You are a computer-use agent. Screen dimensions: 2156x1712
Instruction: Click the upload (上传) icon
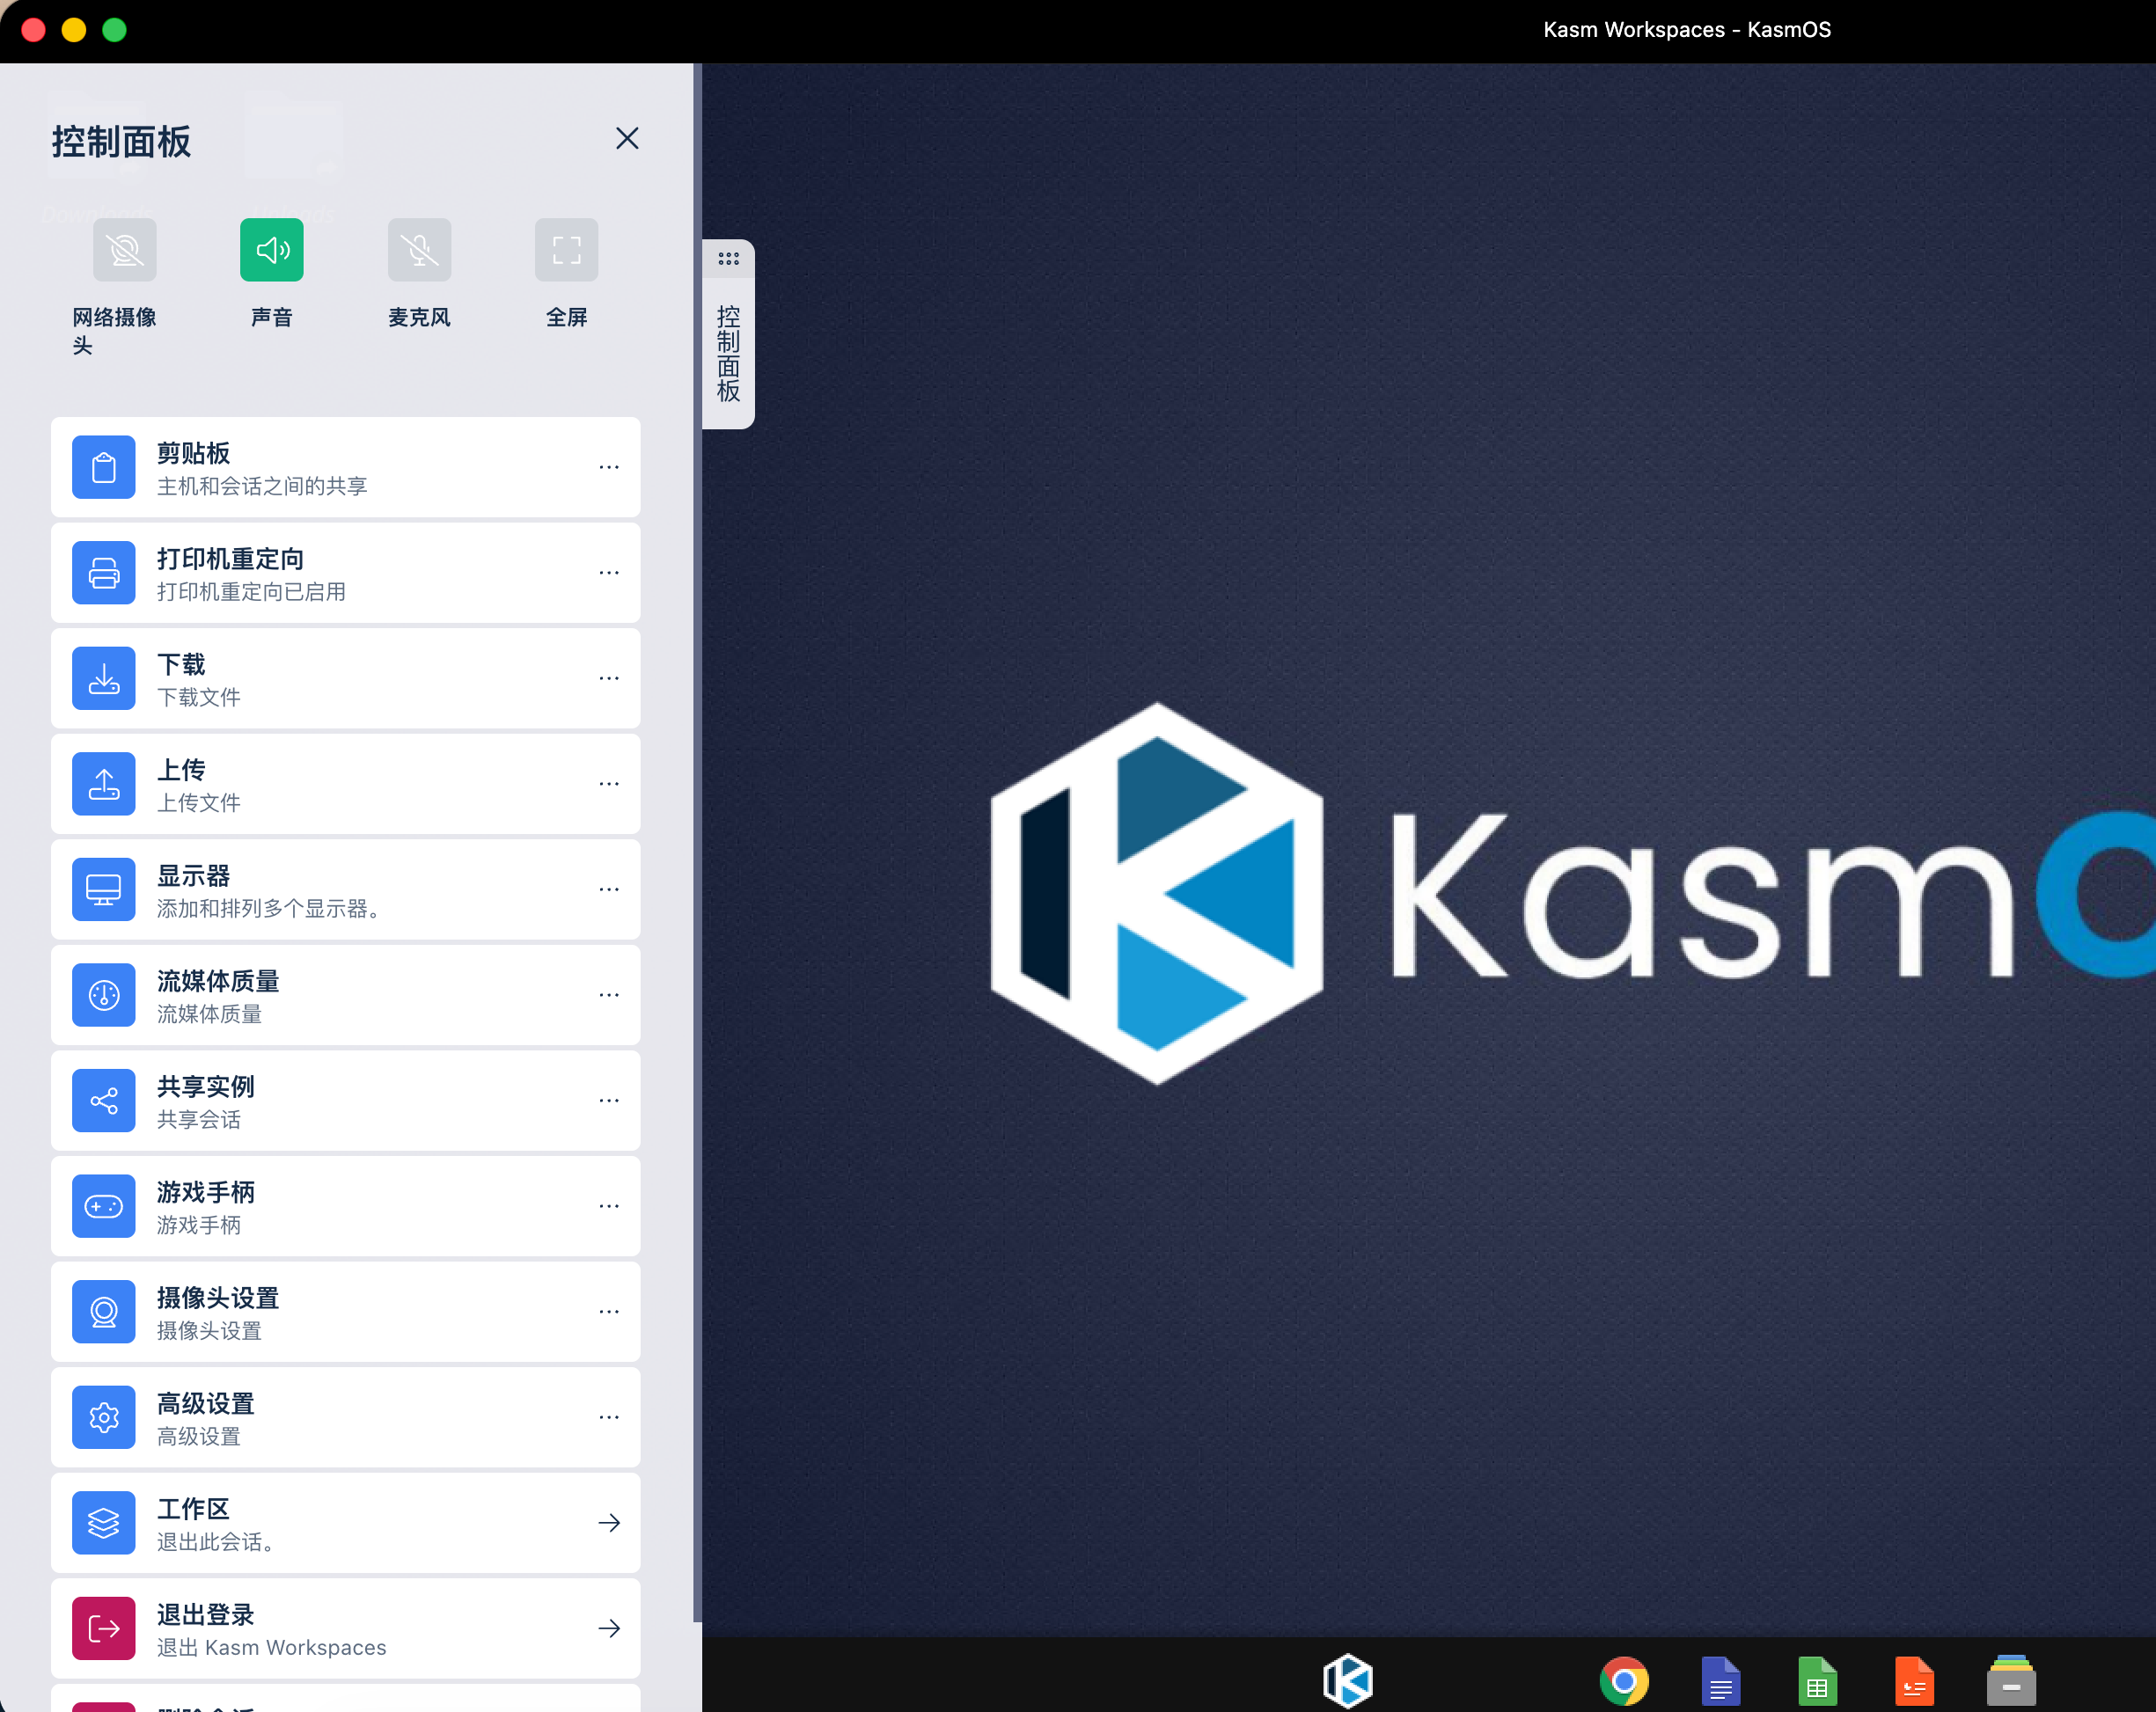point(104,784)
